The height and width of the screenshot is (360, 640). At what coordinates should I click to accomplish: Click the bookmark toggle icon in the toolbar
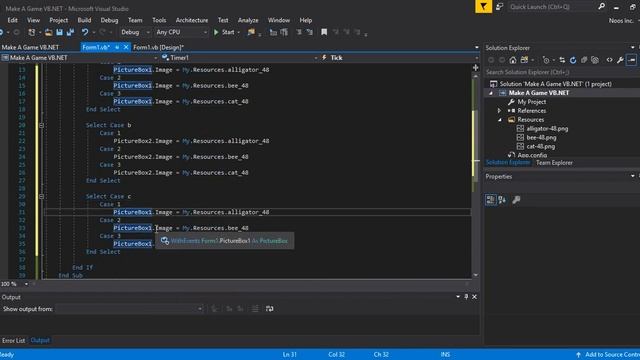(324, 32)
